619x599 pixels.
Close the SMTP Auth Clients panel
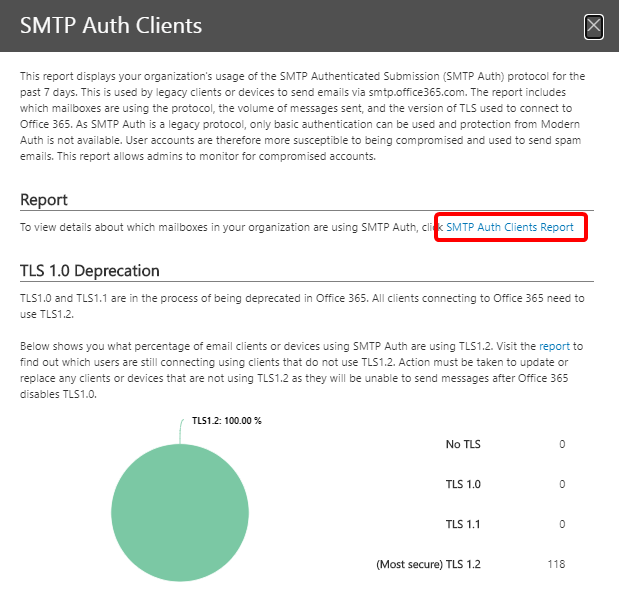(594, 26)
